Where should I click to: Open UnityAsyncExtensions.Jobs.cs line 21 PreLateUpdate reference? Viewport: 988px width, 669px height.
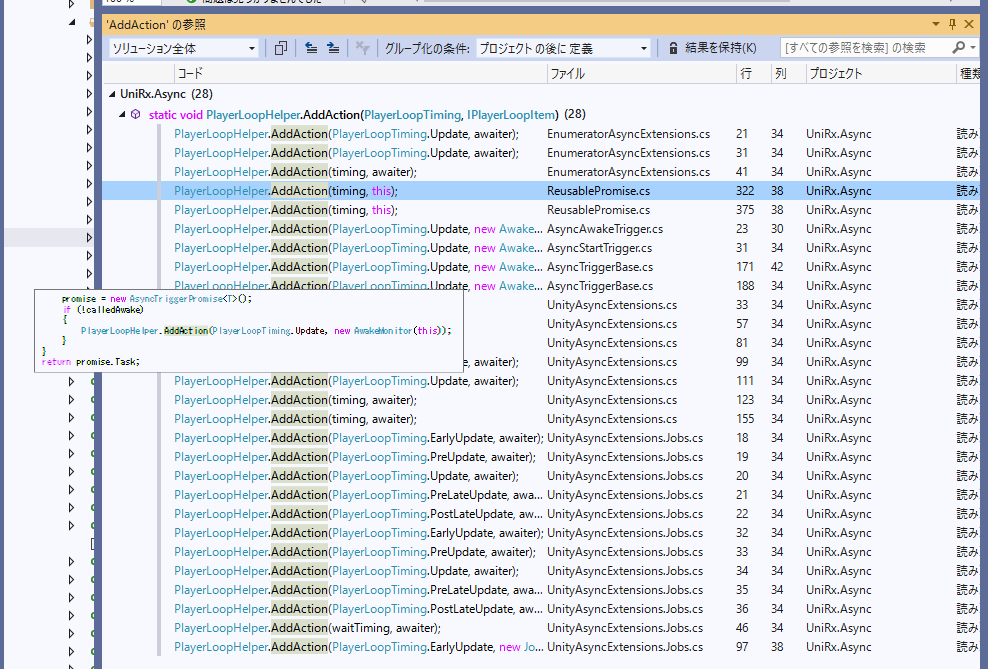pos(541,495)
